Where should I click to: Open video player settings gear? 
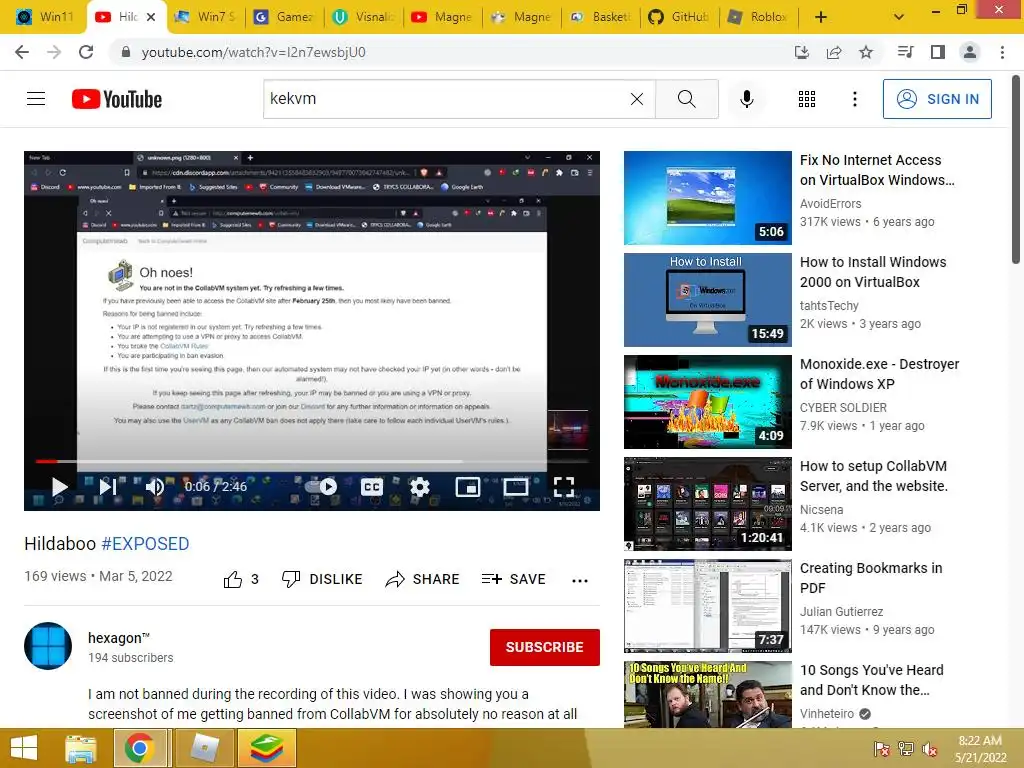[x=419, y=487]
